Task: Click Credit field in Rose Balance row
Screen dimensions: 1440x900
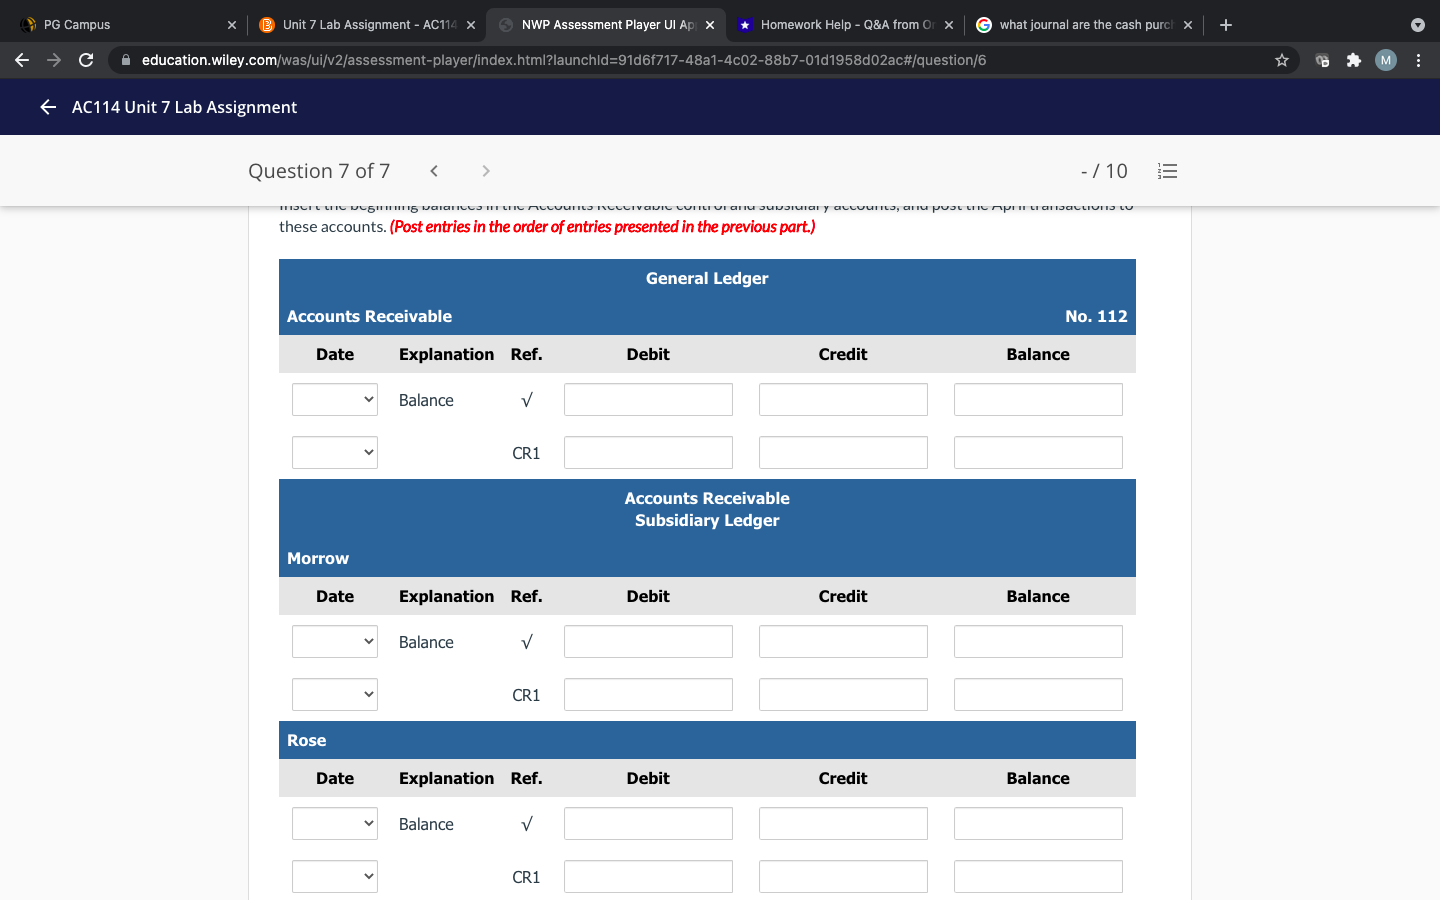Action: pyautogui.click(x=843, y=824)
